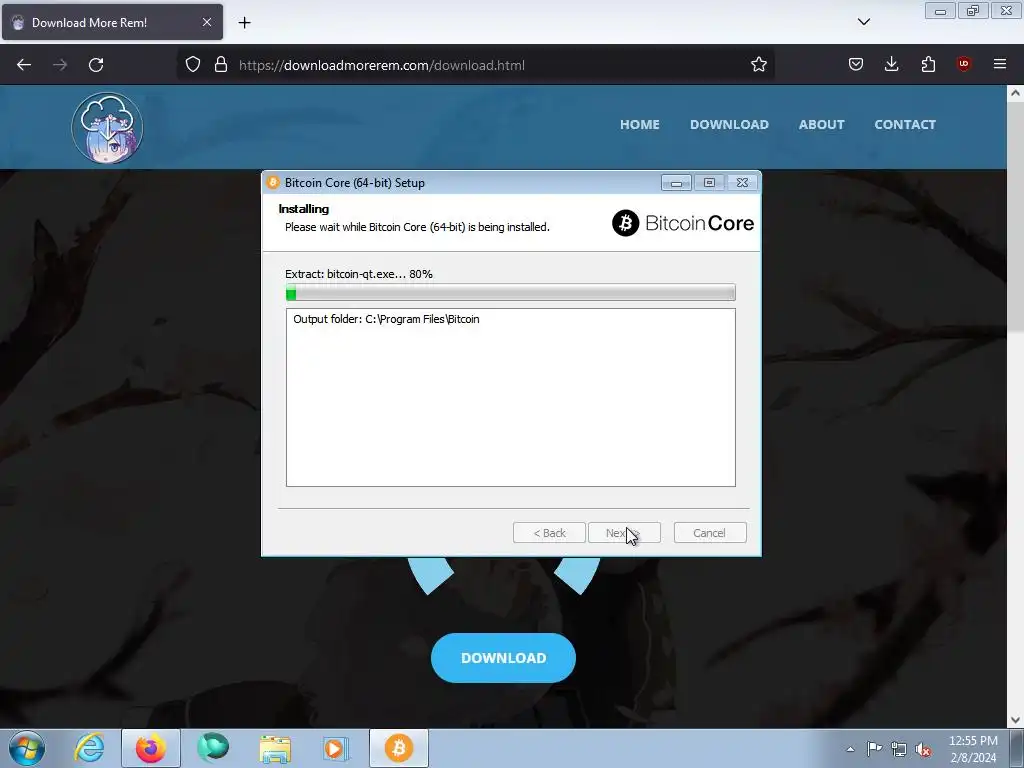Click the Bitcoin Core logo in installer
This screenshot has height=768, width=1024.
coord(682,223)
